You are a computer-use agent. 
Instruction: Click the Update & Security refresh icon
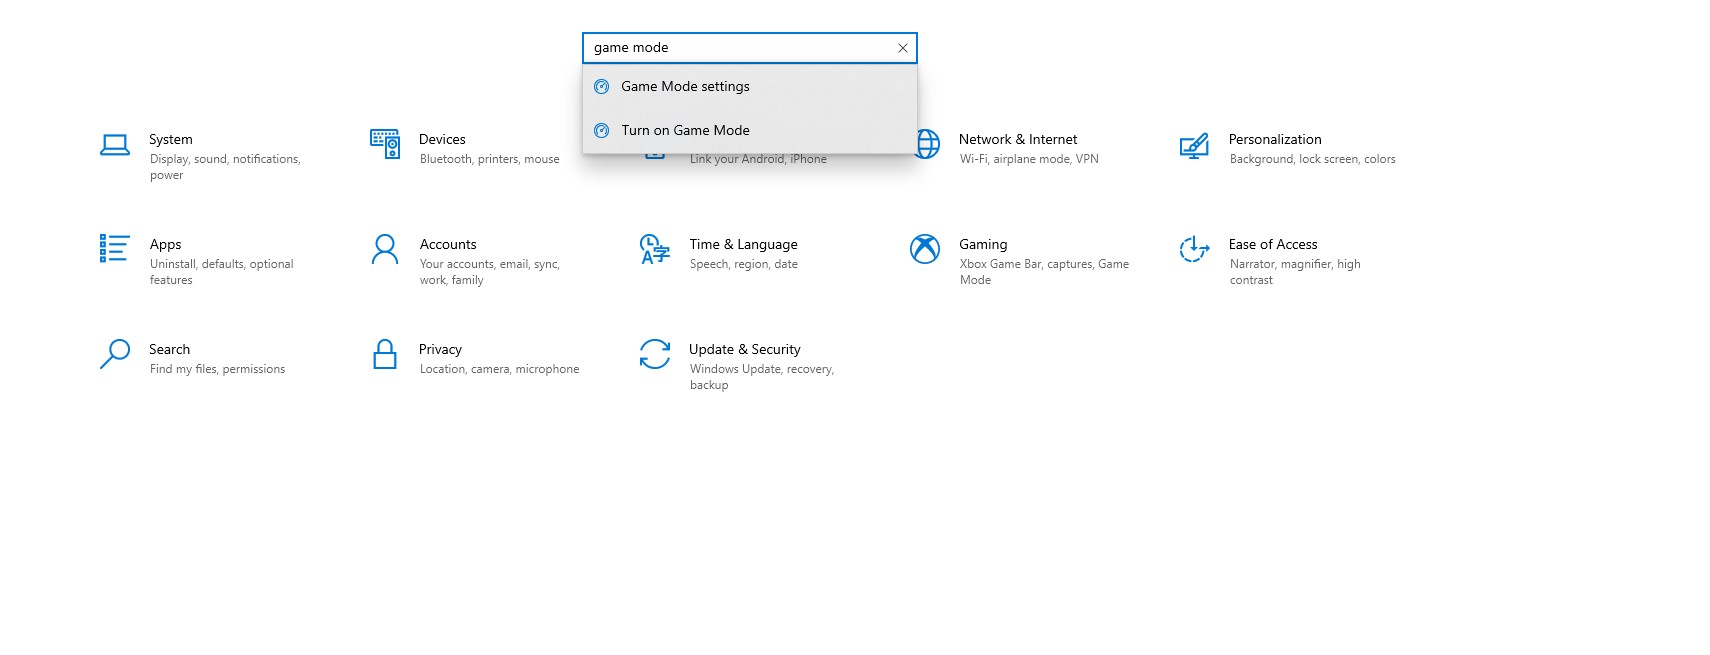pyautogui.click(x=655, y=354)
